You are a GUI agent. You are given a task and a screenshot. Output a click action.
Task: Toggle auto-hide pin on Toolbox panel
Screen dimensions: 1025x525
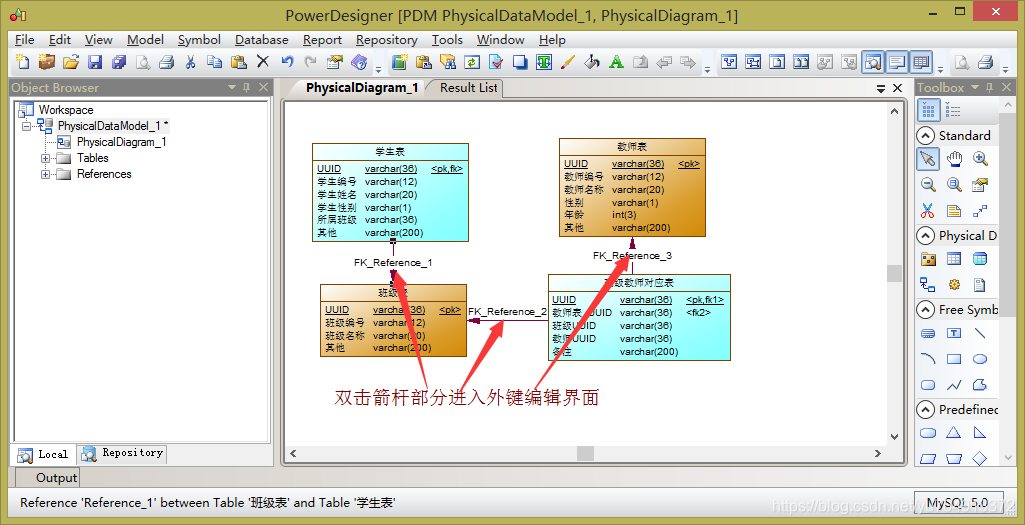coord(990,88)
